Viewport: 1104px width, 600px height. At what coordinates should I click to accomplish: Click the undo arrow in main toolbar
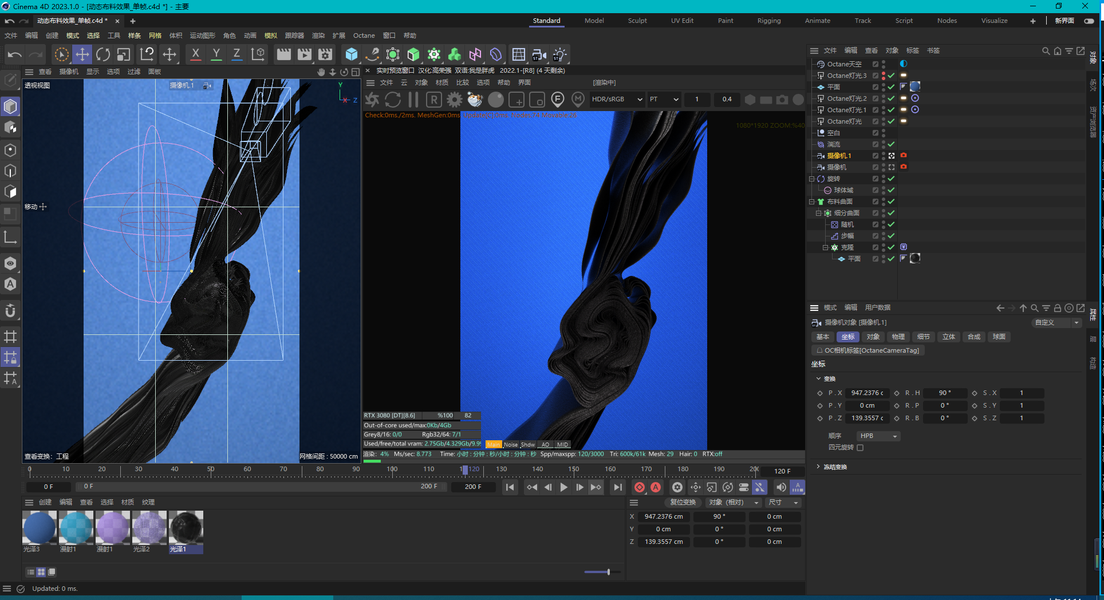click(x=14, y=54)
